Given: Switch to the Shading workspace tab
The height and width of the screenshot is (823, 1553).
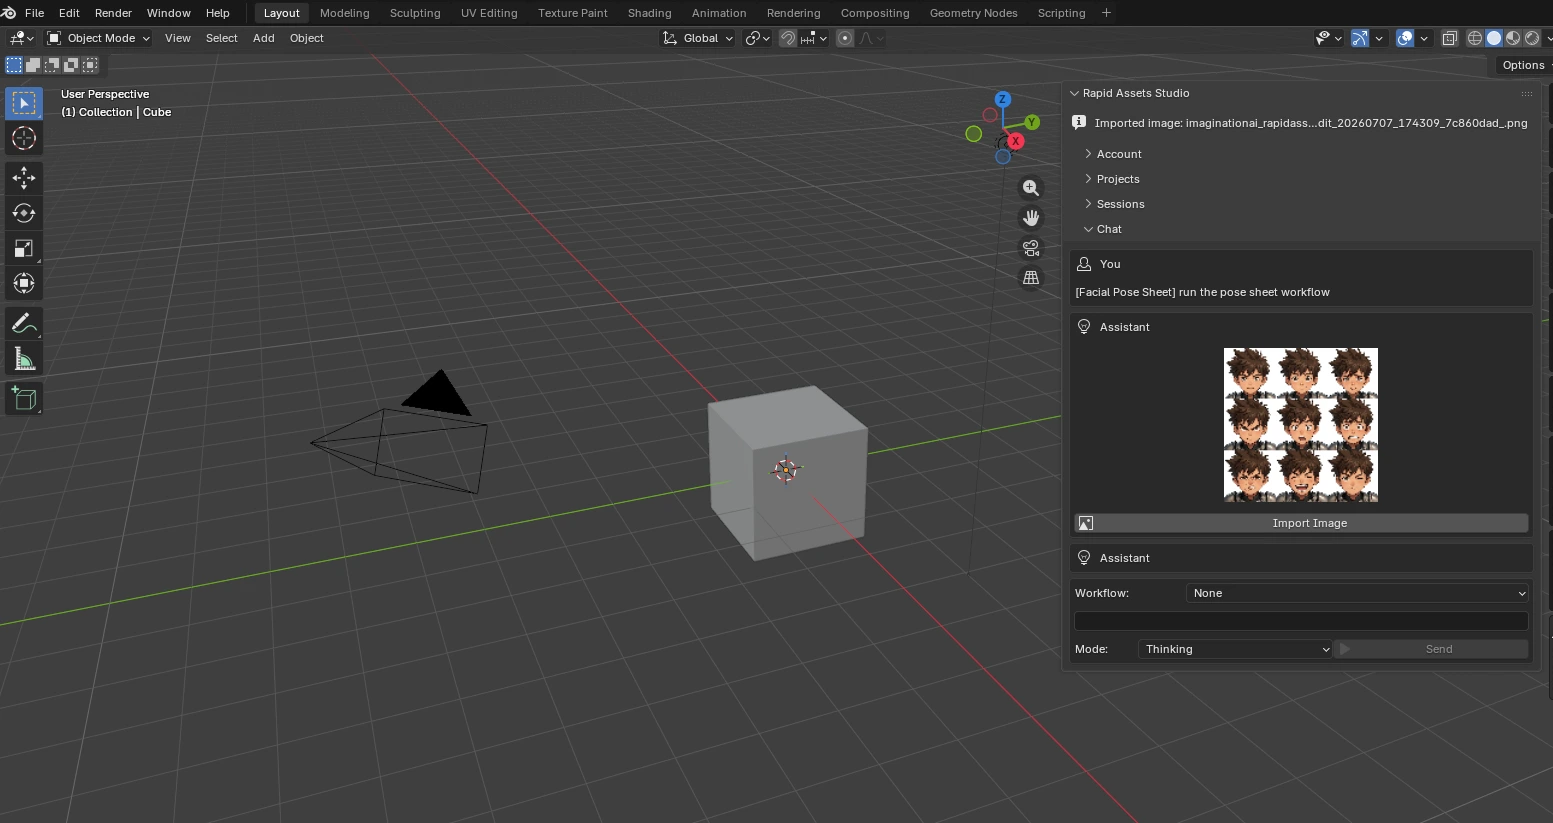Looking at the screenshot, I should tap(649, 13).
